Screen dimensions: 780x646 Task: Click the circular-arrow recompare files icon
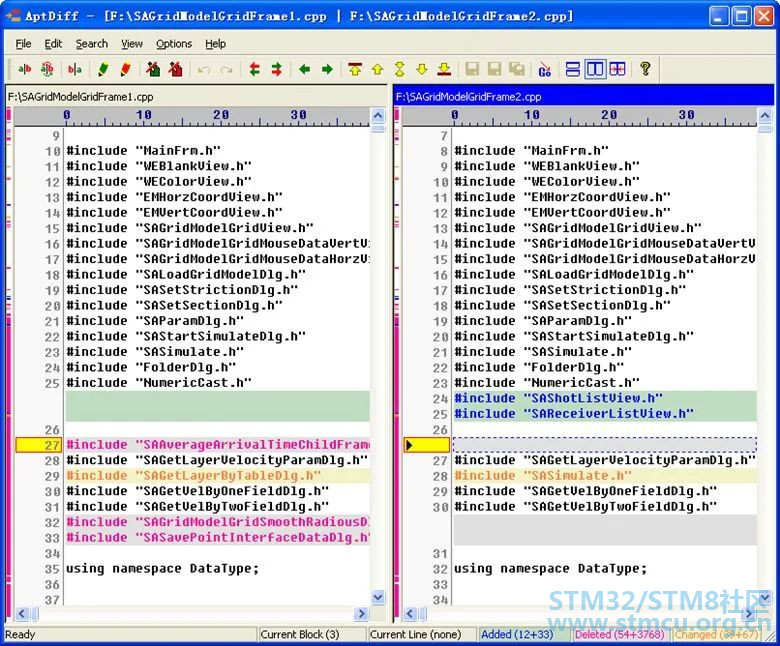[47, 69]
